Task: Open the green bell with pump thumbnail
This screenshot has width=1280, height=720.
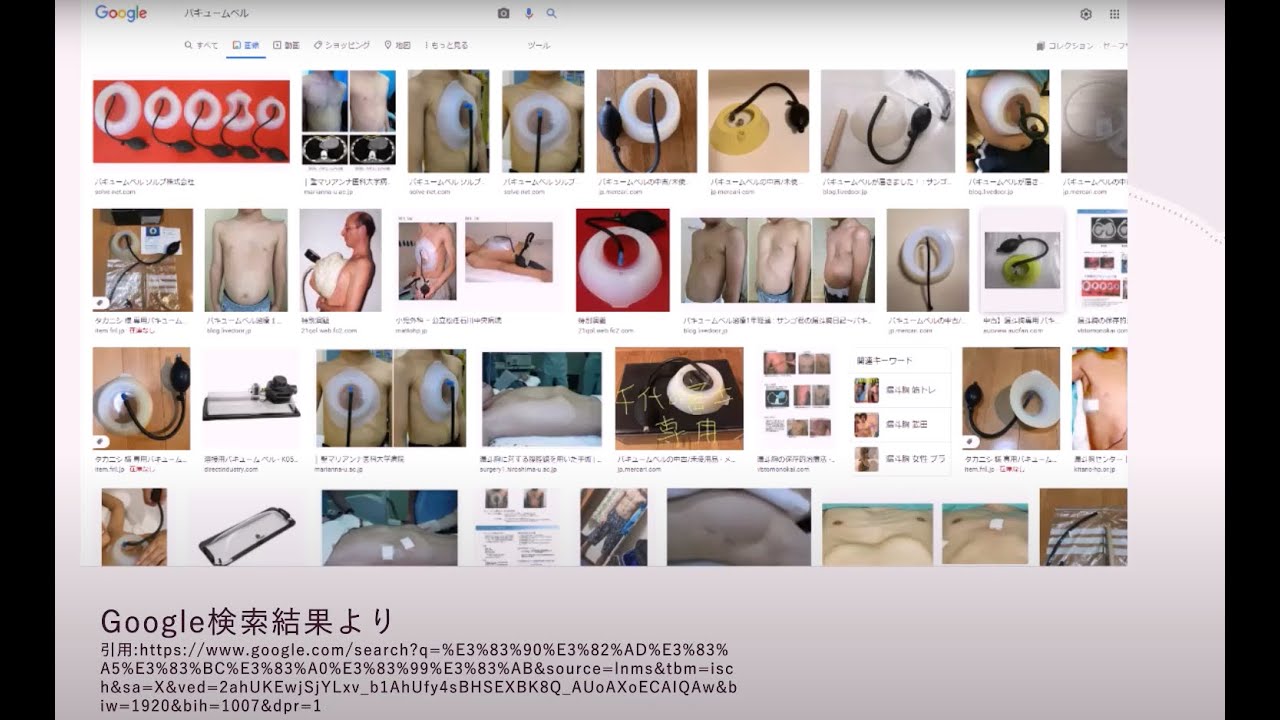Action: 1021,260
